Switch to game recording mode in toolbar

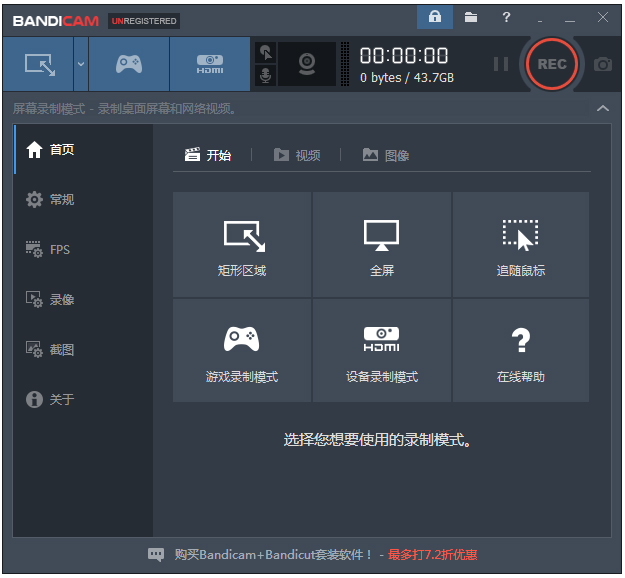click(x=129, y=64)
